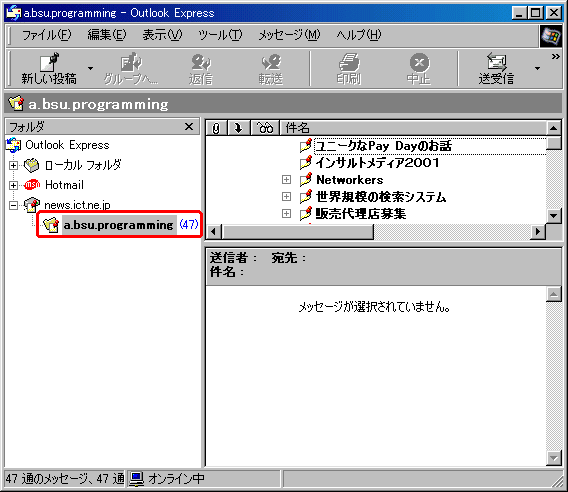Click the 印刷 print toolbar icon
The height and width of the screenshot is (492, 568).
348,68
